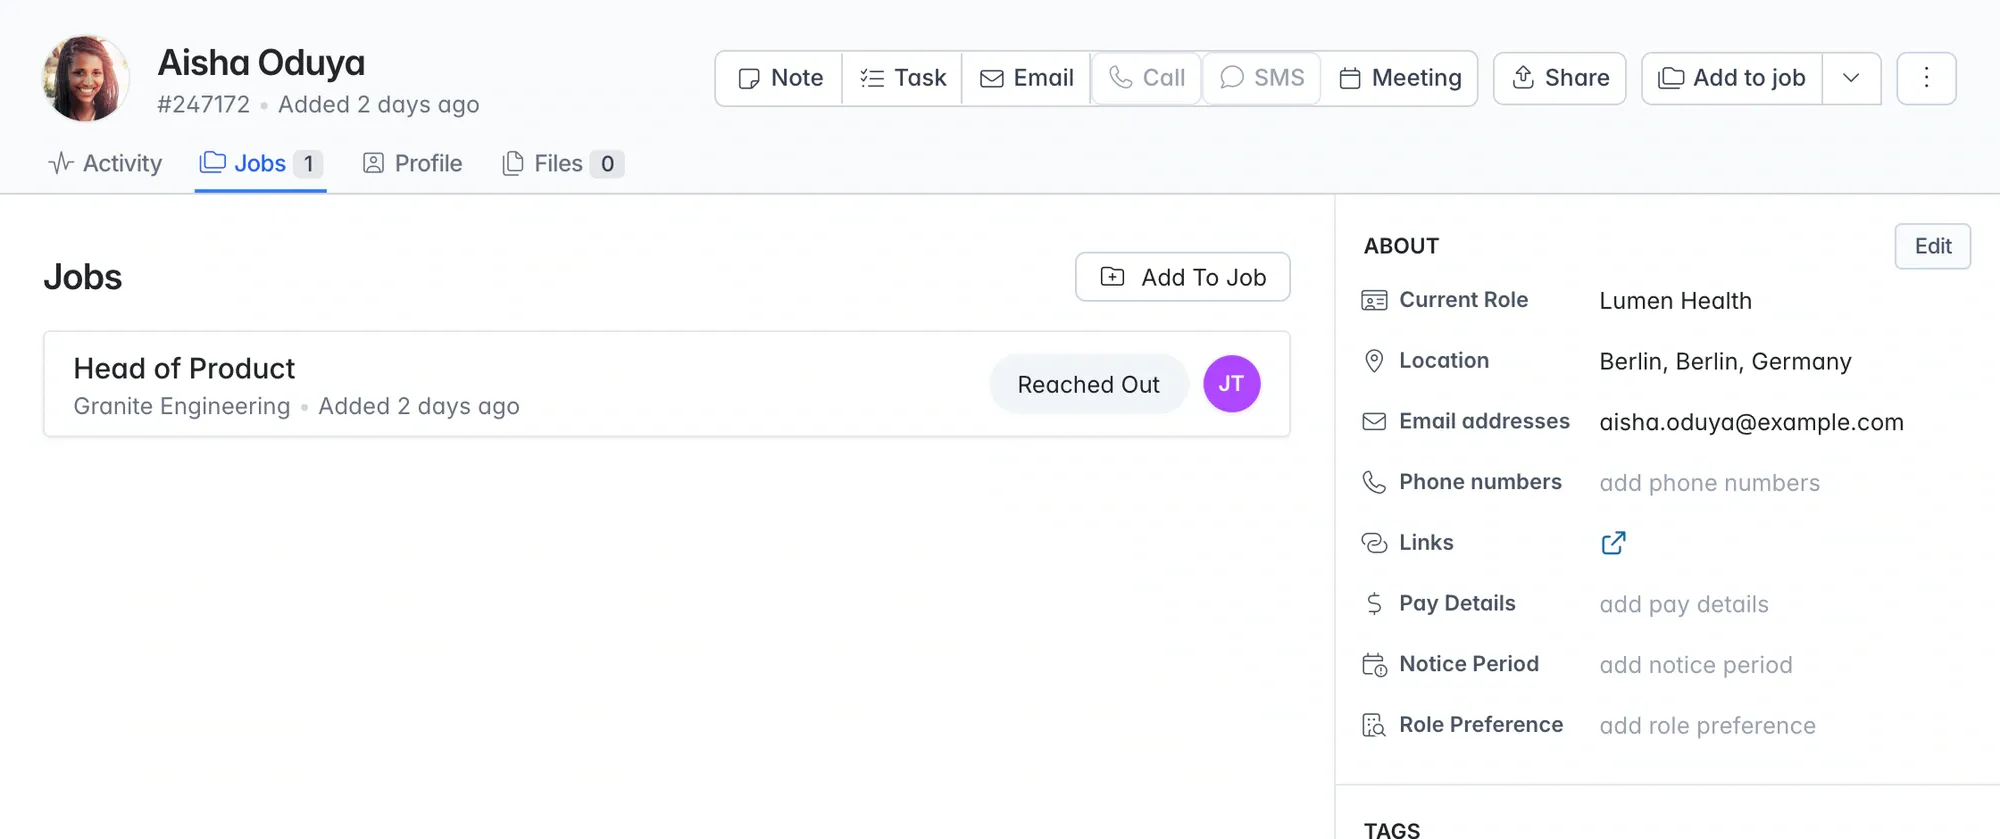Click the Location pin icon
The image size is (2000, 839).
[1375, 361]
